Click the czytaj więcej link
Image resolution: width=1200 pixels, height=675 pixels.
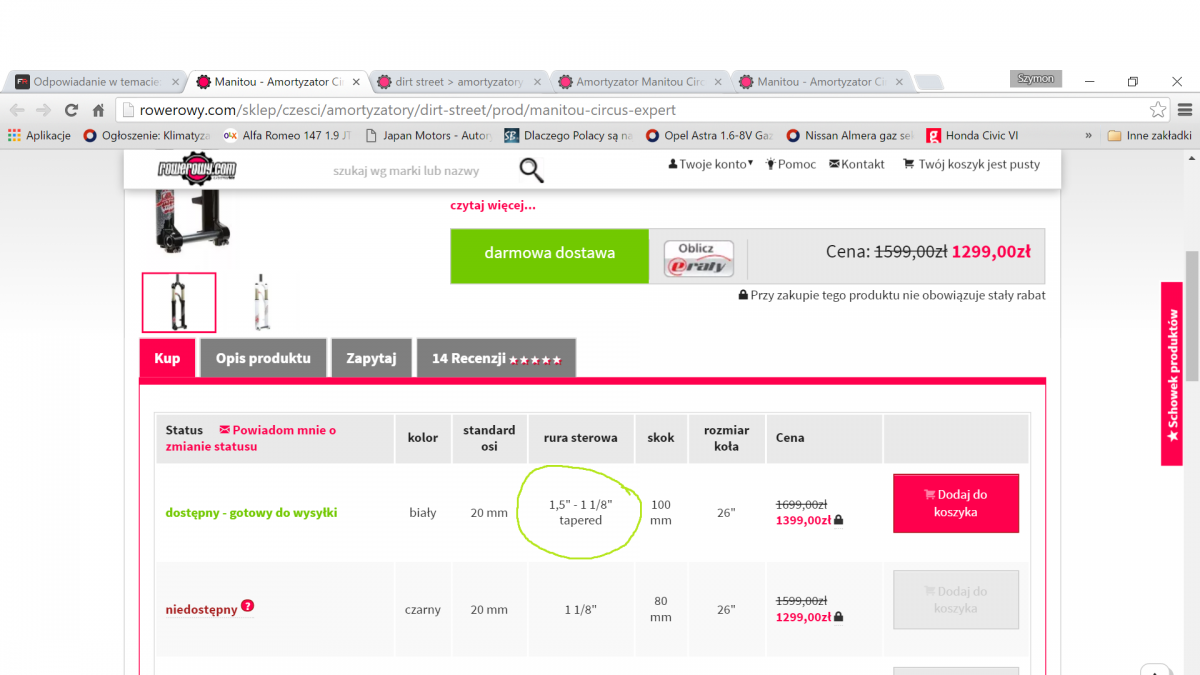point(493,206)
